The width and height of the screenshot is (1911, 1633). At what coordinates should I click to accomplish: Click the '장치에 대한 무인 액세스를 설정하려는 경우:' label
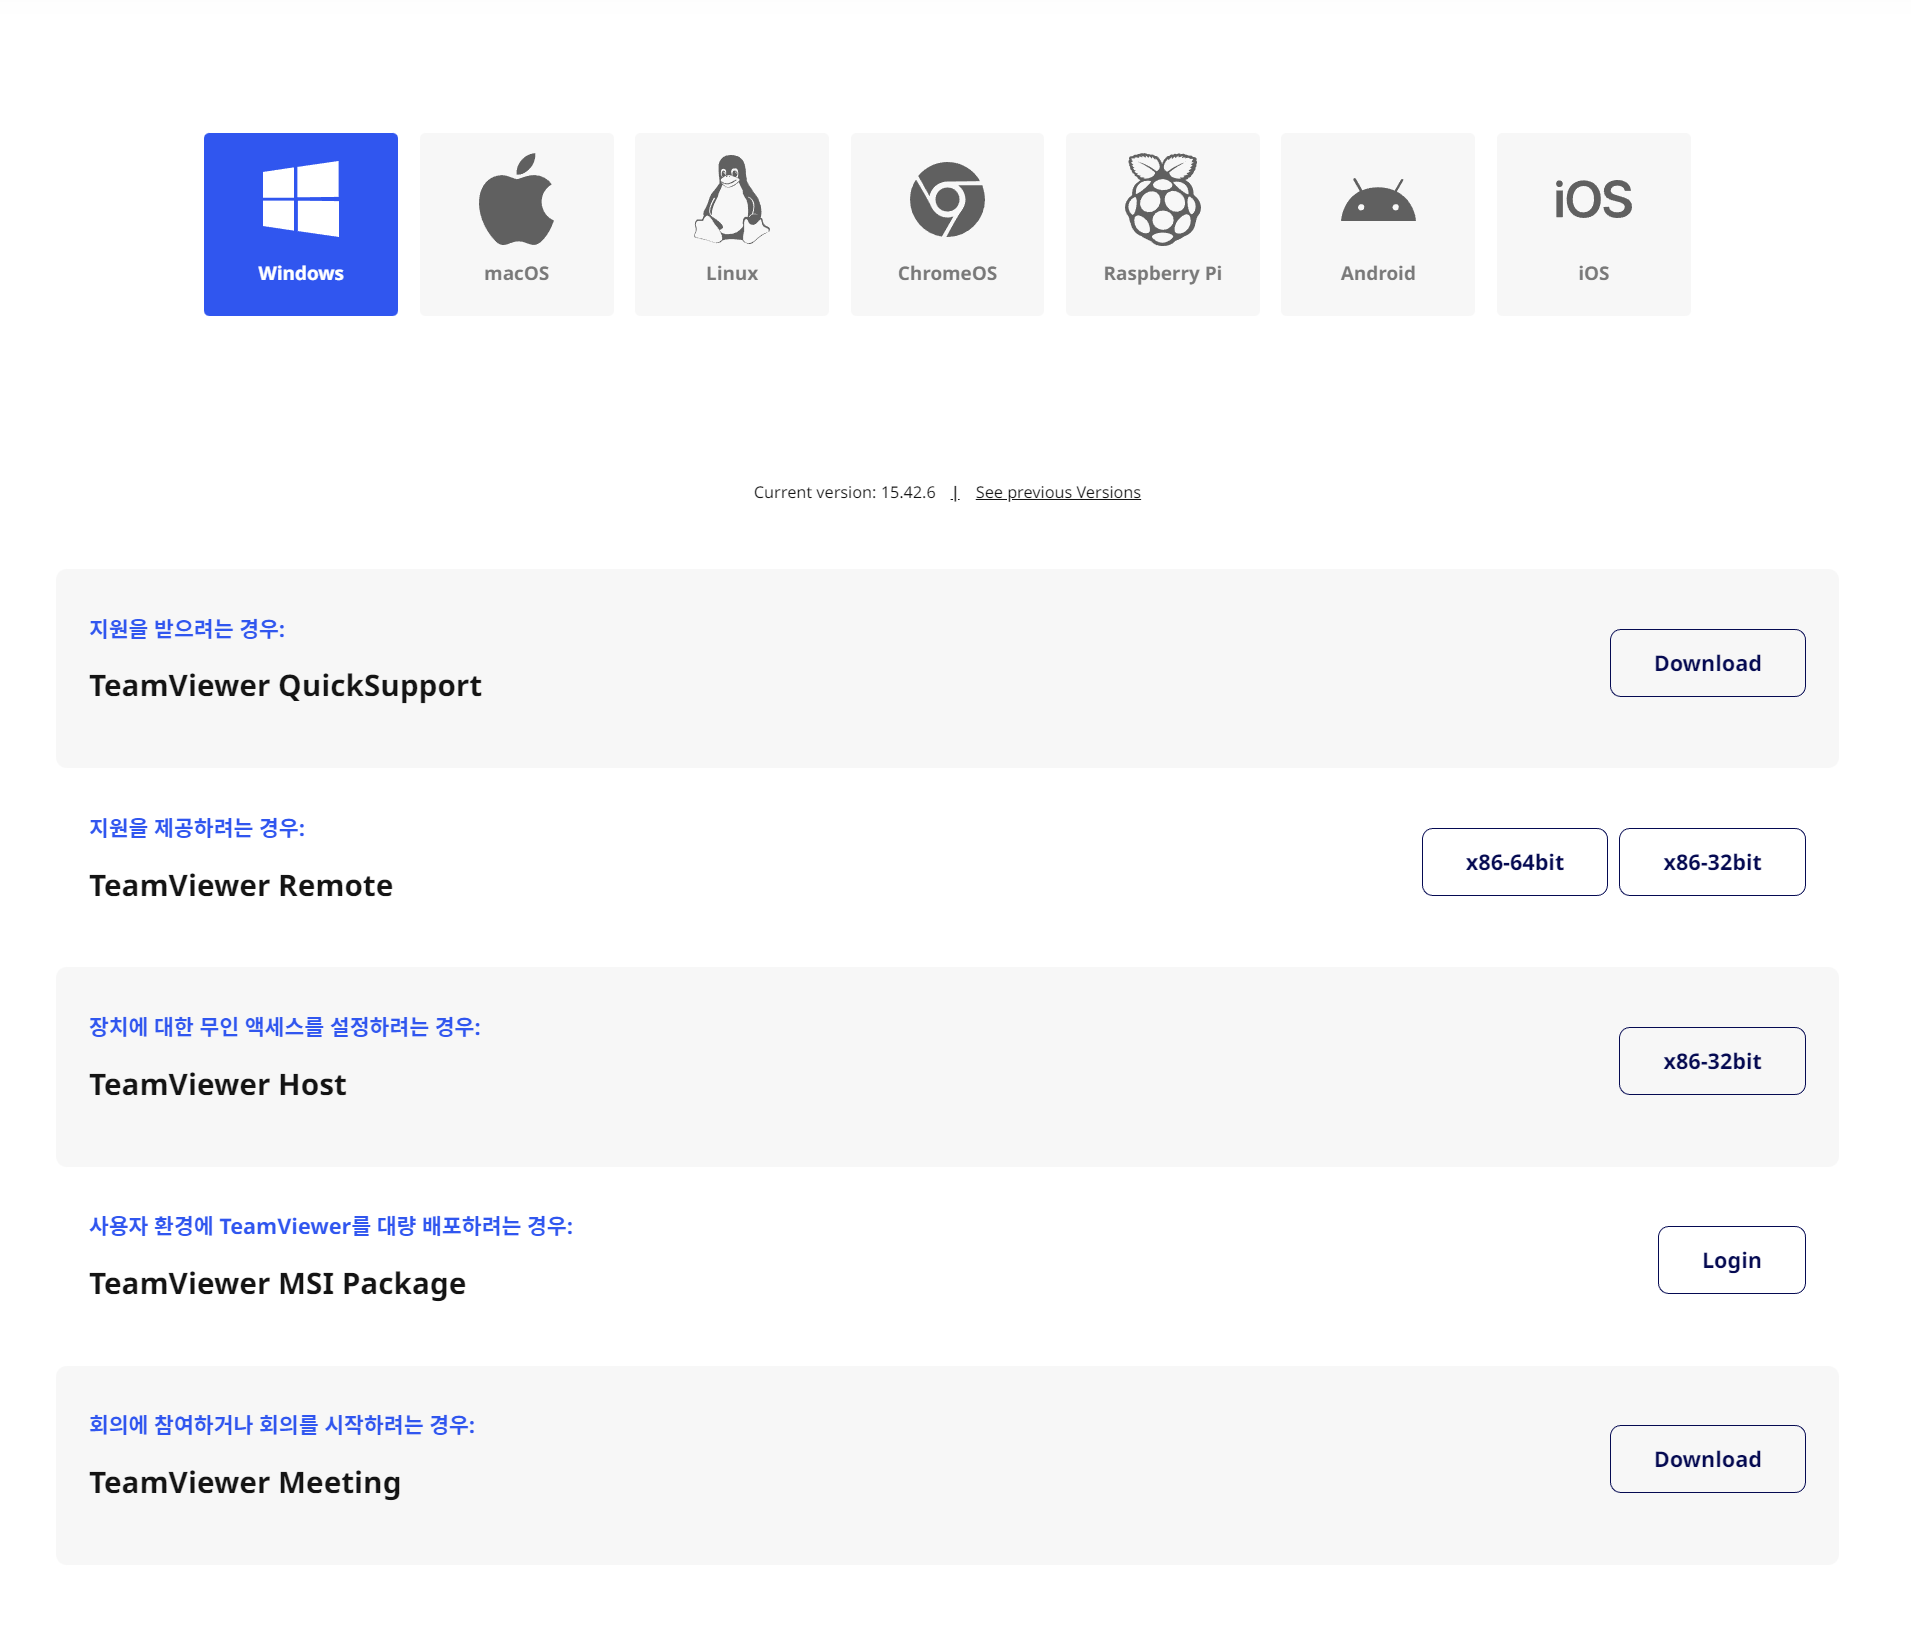[285, 1027]
